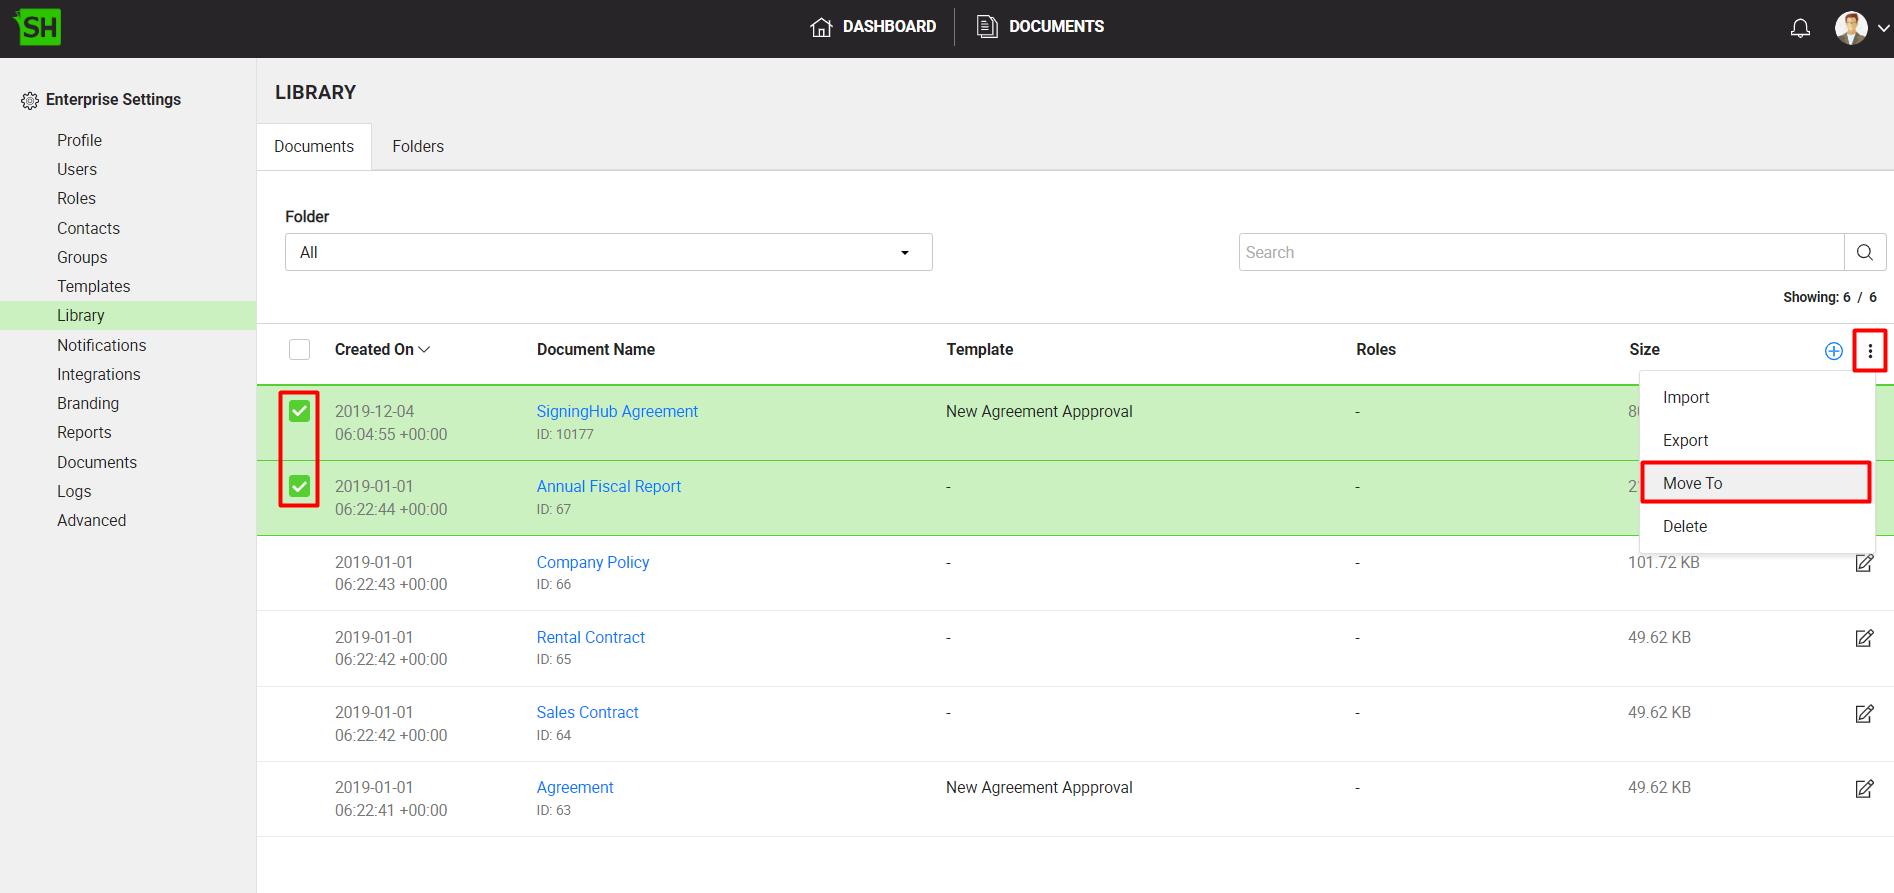Viewport: 1894px width, 893px height.
Task: Switch to the Folders tab
Action: [417, 146]
